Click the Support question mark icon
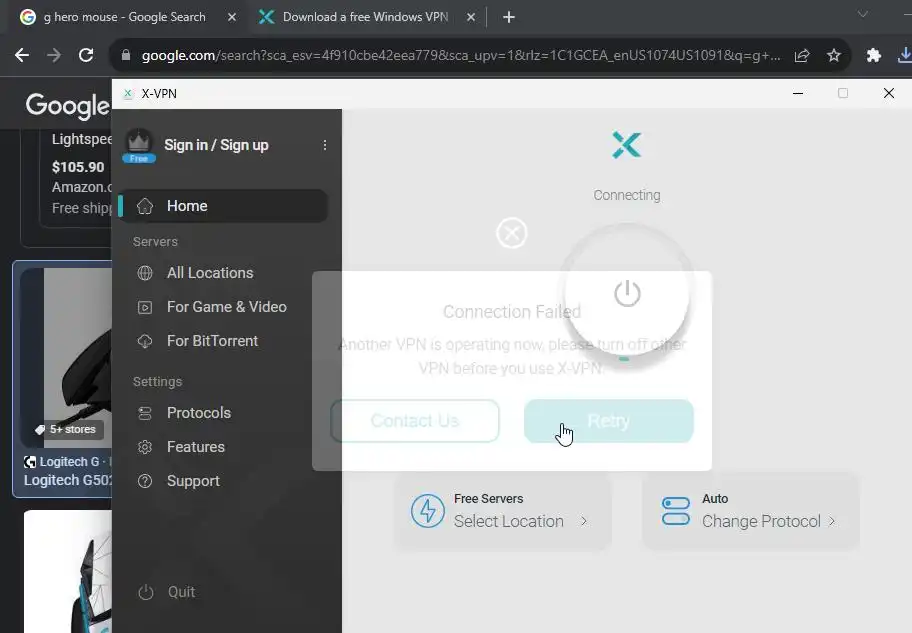The width and height of the screenshot is (912, 633). [145, 481]
